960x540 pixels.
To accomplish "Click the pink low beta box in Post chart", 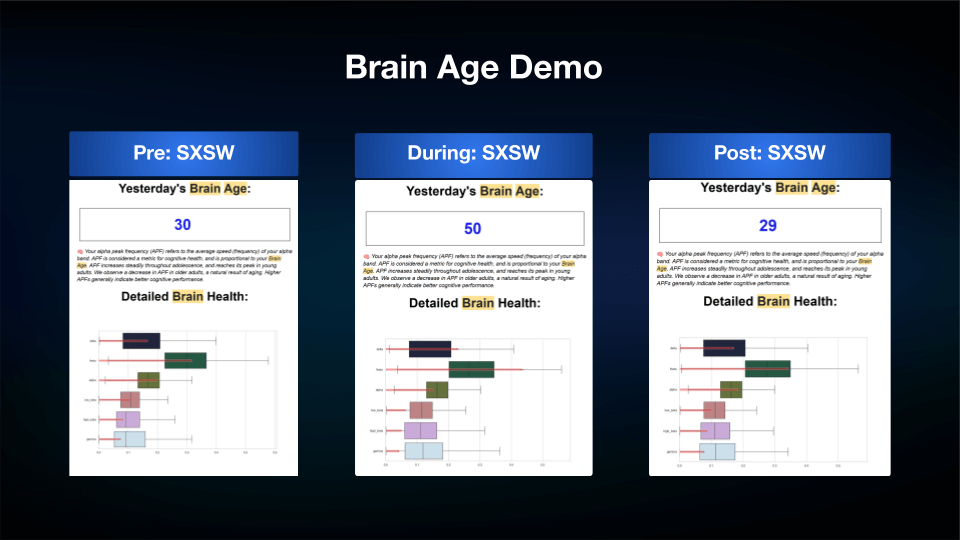I will coord(714,410).
